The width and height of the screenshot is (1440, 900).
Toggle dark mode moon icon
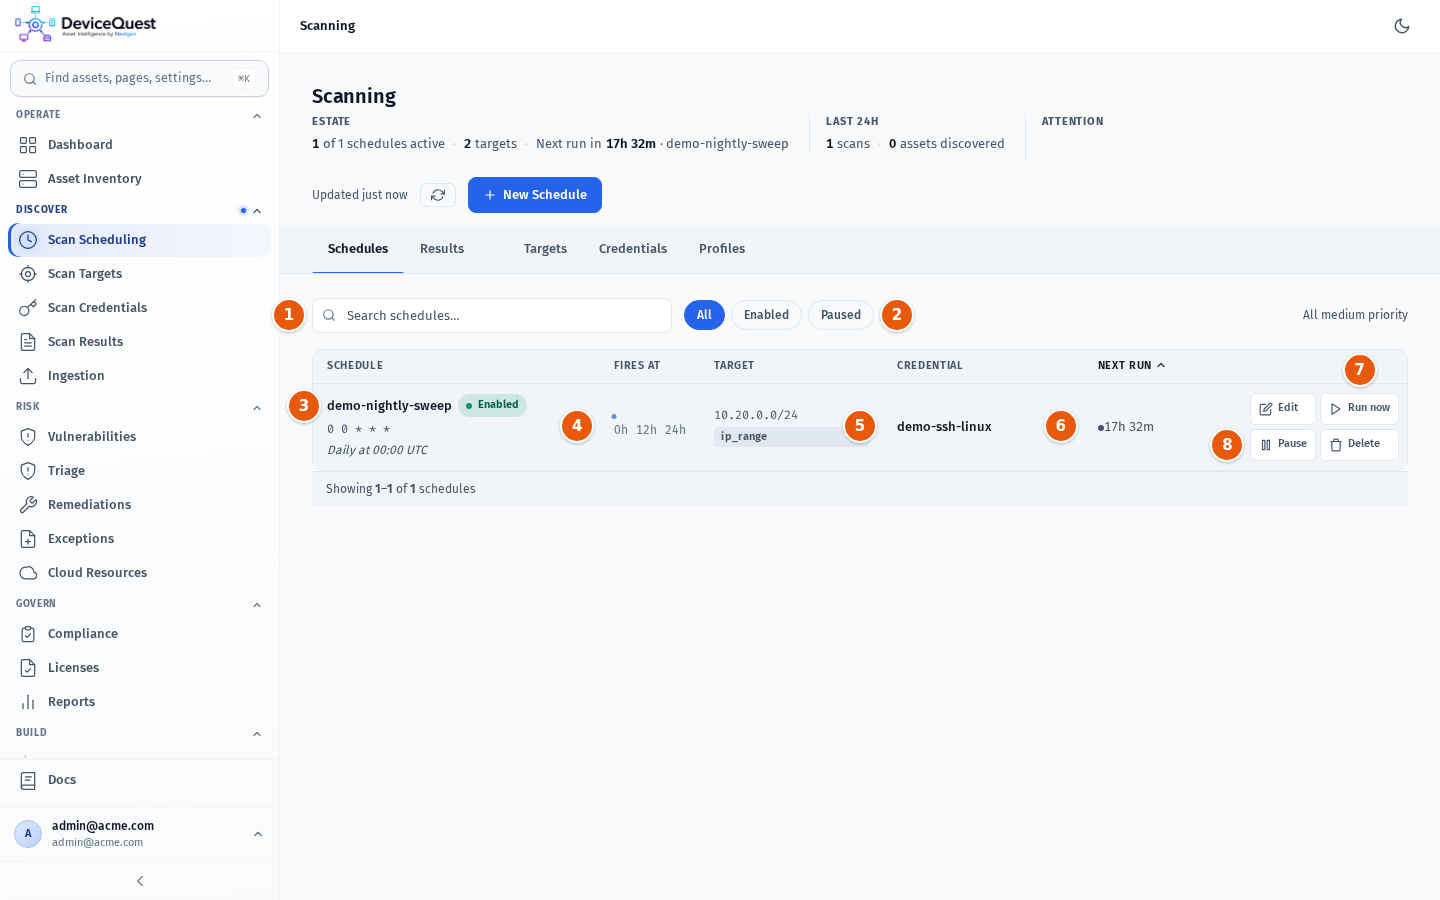pos(1402,26)
